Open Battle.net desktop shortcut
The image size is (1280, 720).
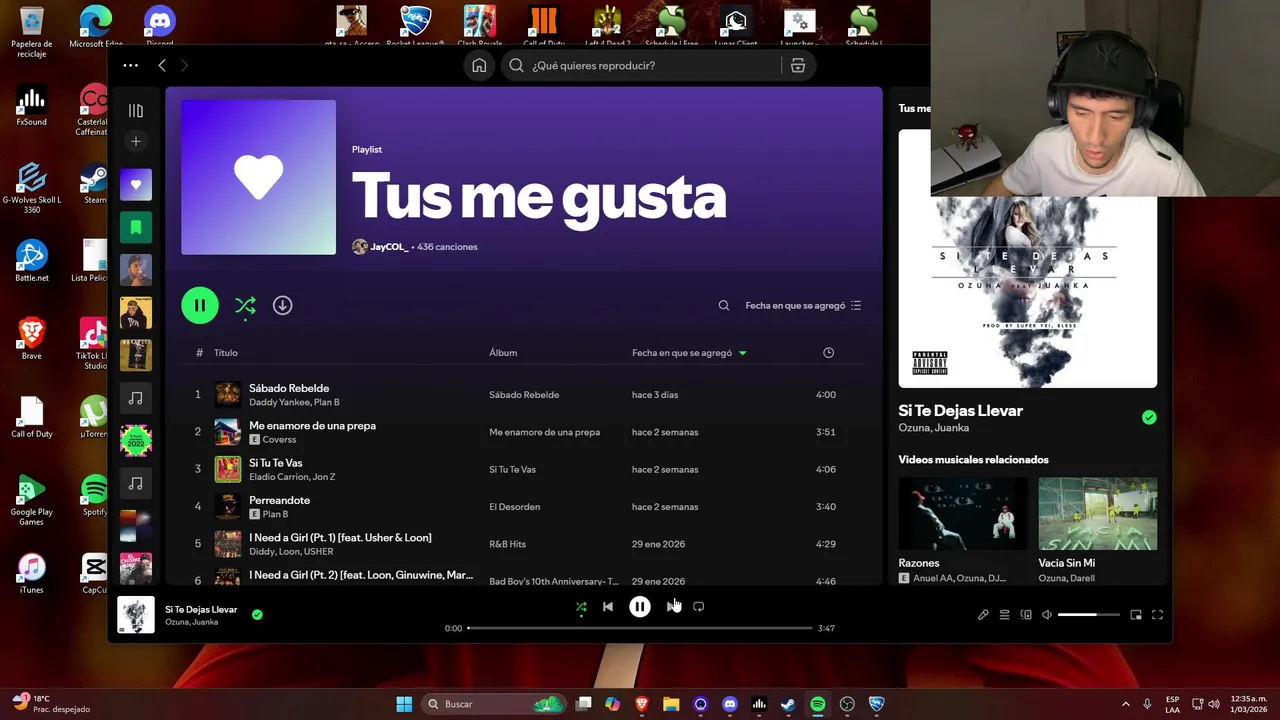(x=32, y=261)
